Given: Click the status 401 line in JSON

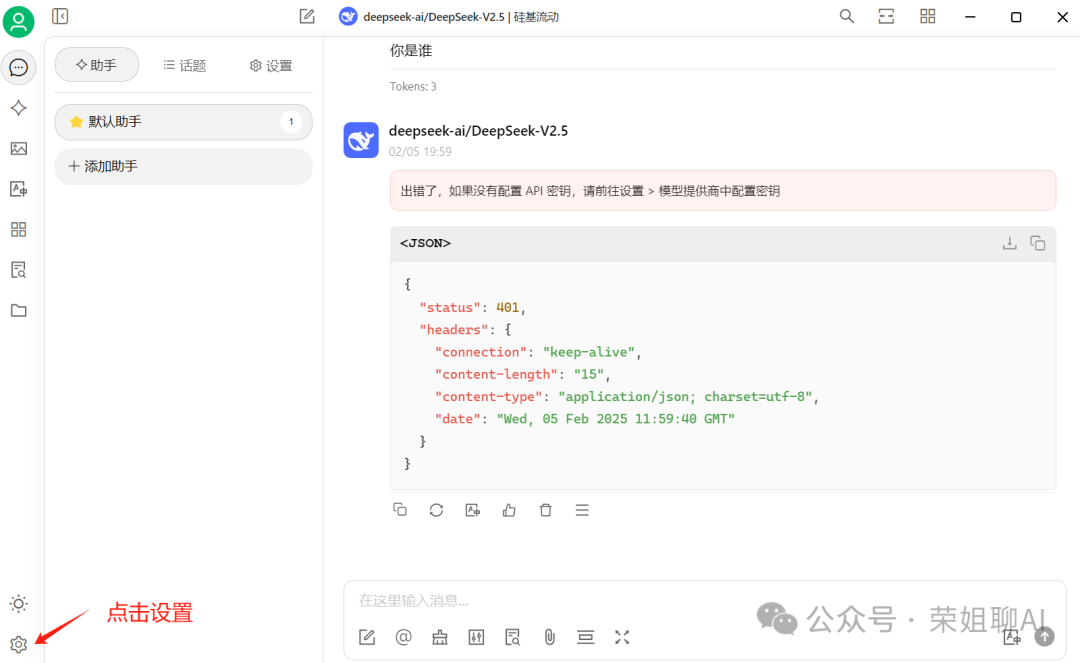Looking at the screenshot, I should tap(472, 308).
